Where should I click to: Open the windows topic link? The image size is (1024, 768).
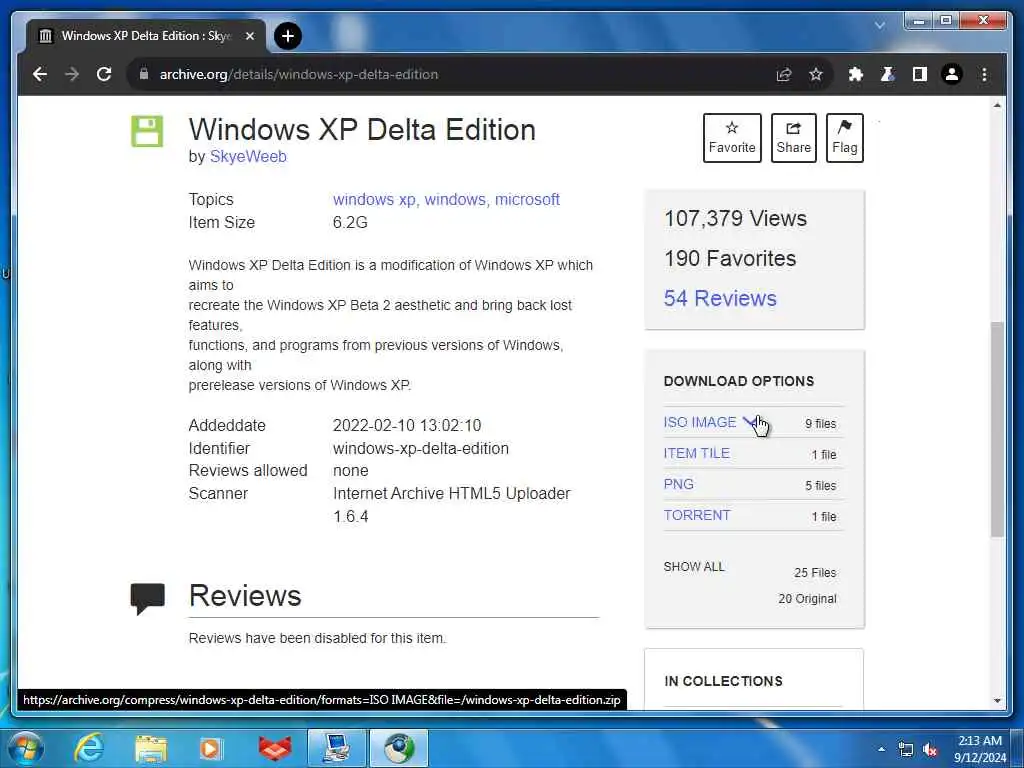click(455, 200)
